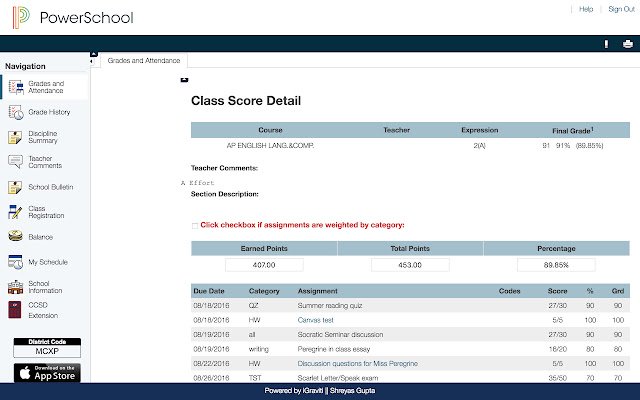Click 'AP ENGLISH LANG.&COMP.' course cell
Image resolution: width=640 pixels, height=400 pixels.
(x=270, y=145)
